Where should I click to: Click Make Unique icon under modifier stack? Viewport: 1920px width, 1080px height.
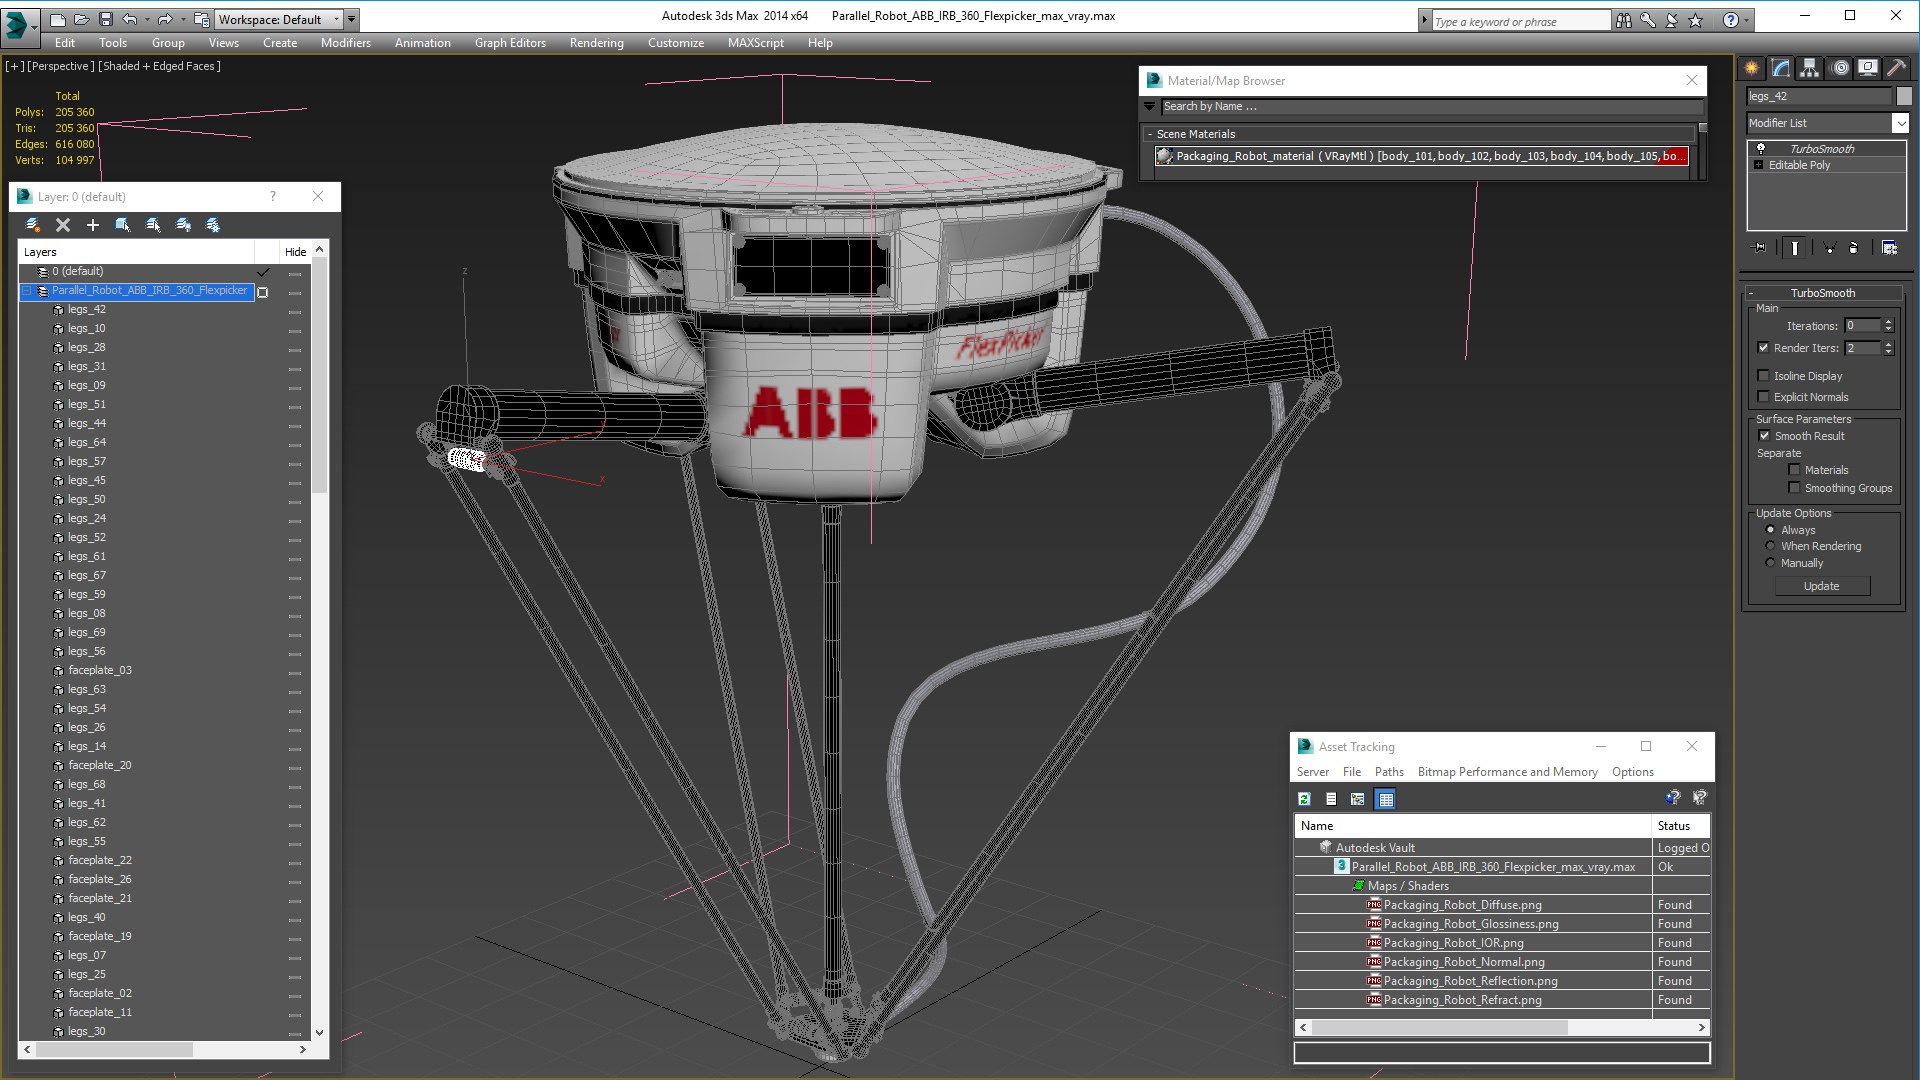point(1829,248)
